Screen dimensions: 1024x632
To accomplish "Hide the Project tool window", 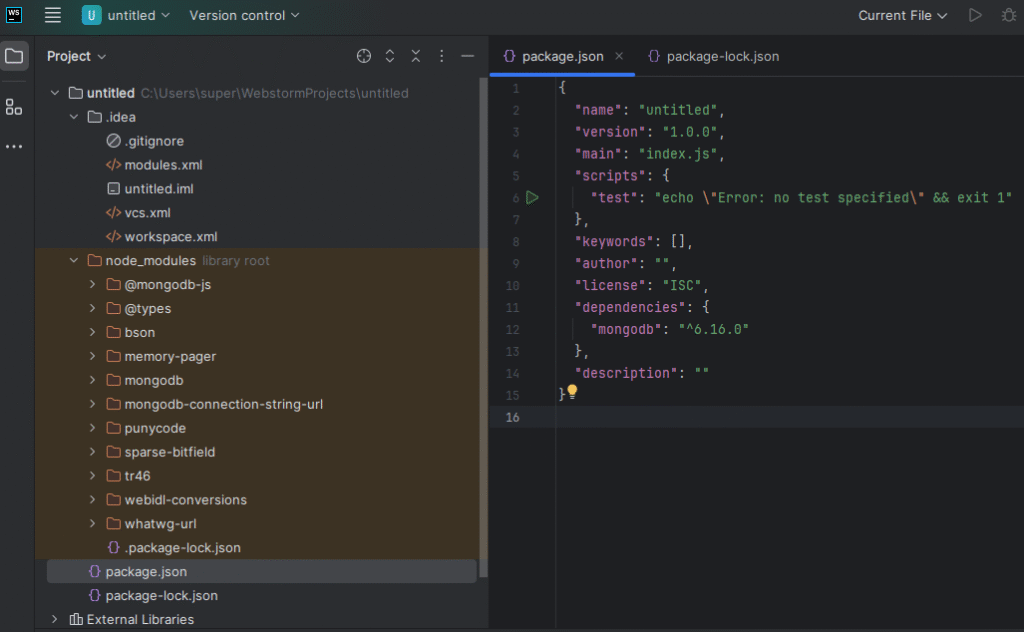I will (x=468, y=56).
